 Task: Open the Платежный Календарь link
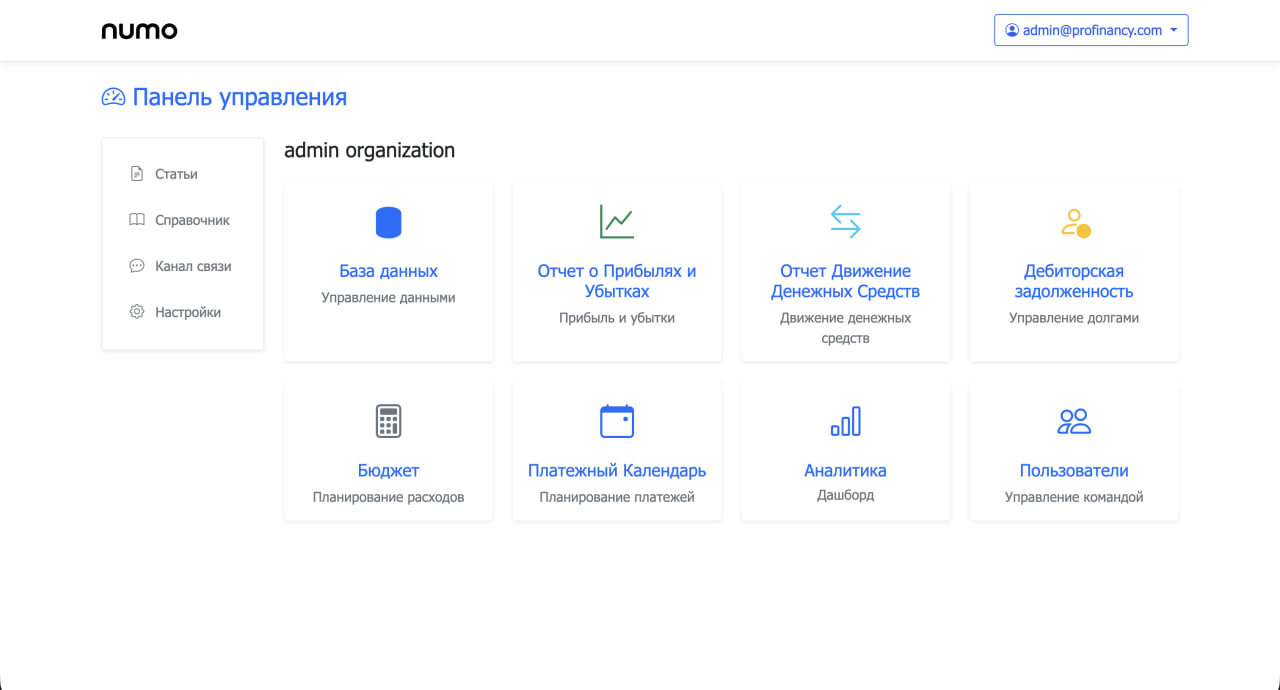(617, 470)
